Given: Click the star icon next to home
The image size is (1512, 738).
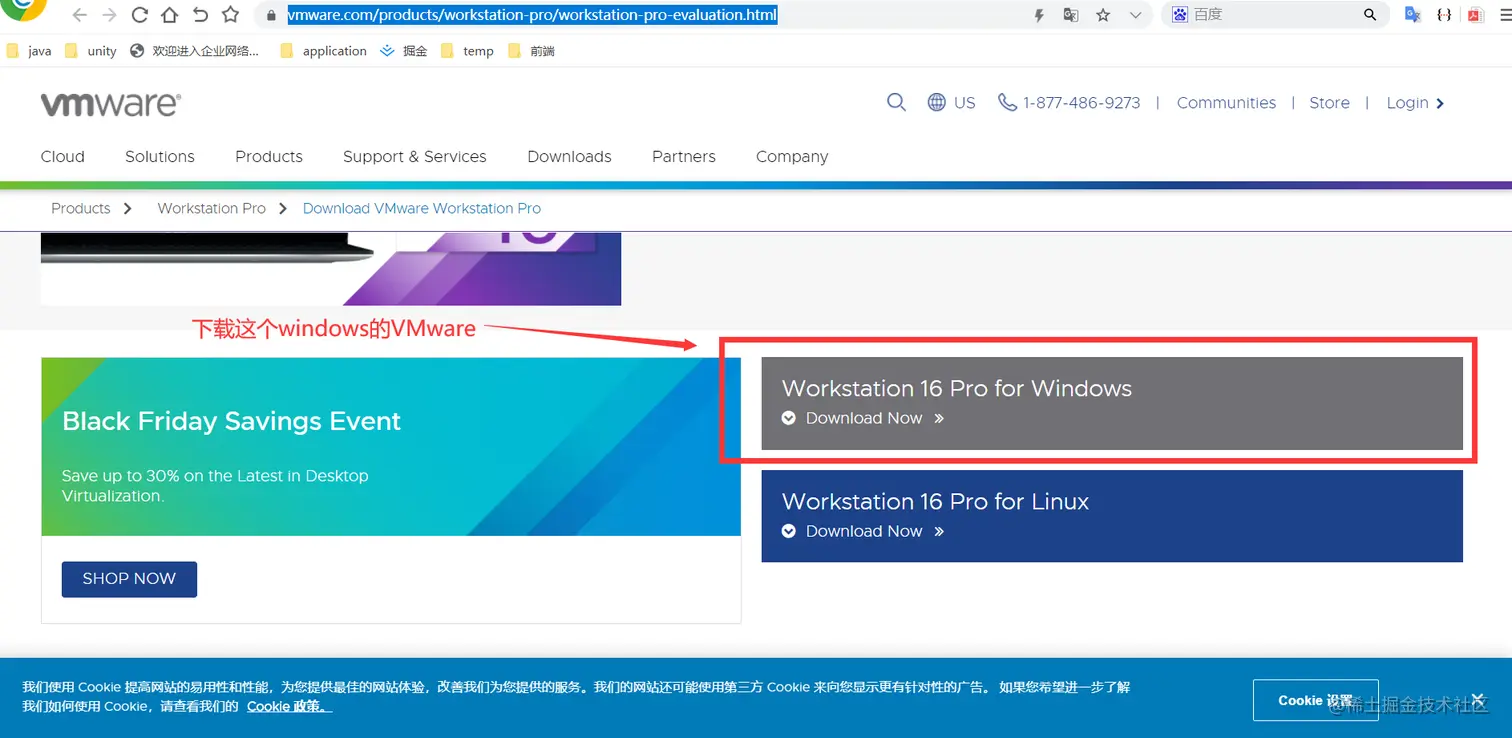Looking at the screenshot, I should 230,15.
